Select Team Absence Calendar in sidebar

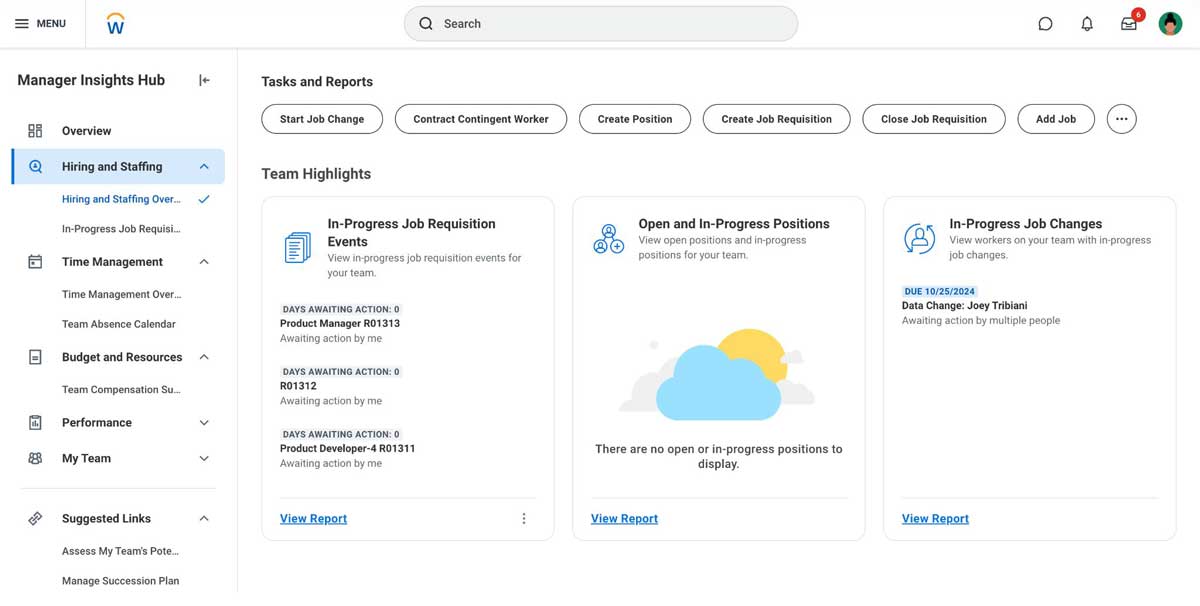point(118,324)
